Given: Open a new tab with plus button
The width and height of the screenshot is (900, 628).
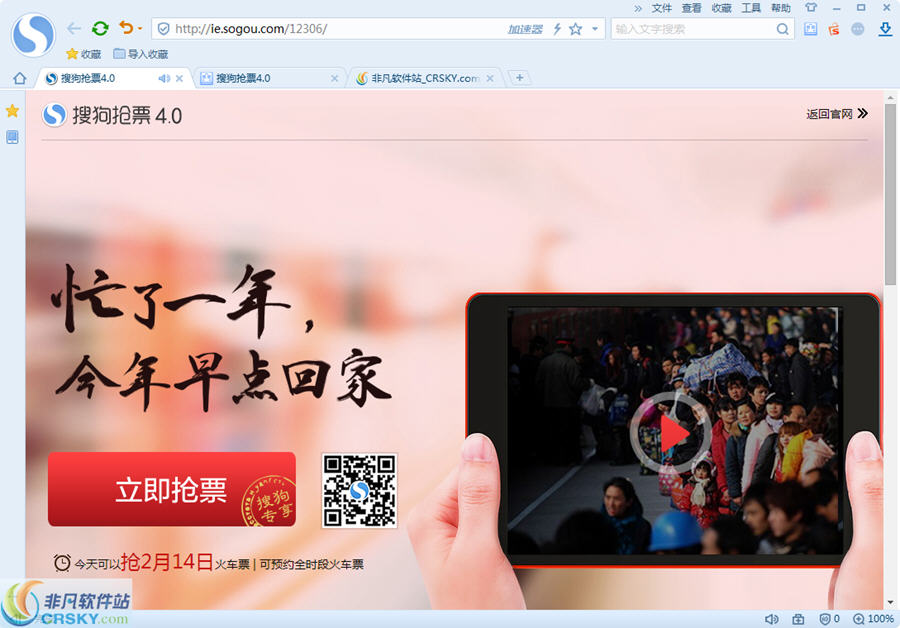Looking at the screenshot, I should [519, 77].
